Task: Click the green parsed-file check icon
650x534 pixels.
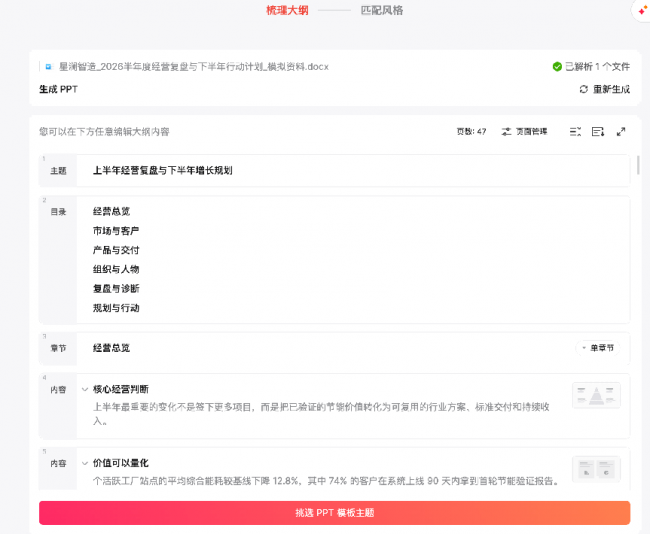Action: (557, 66)
